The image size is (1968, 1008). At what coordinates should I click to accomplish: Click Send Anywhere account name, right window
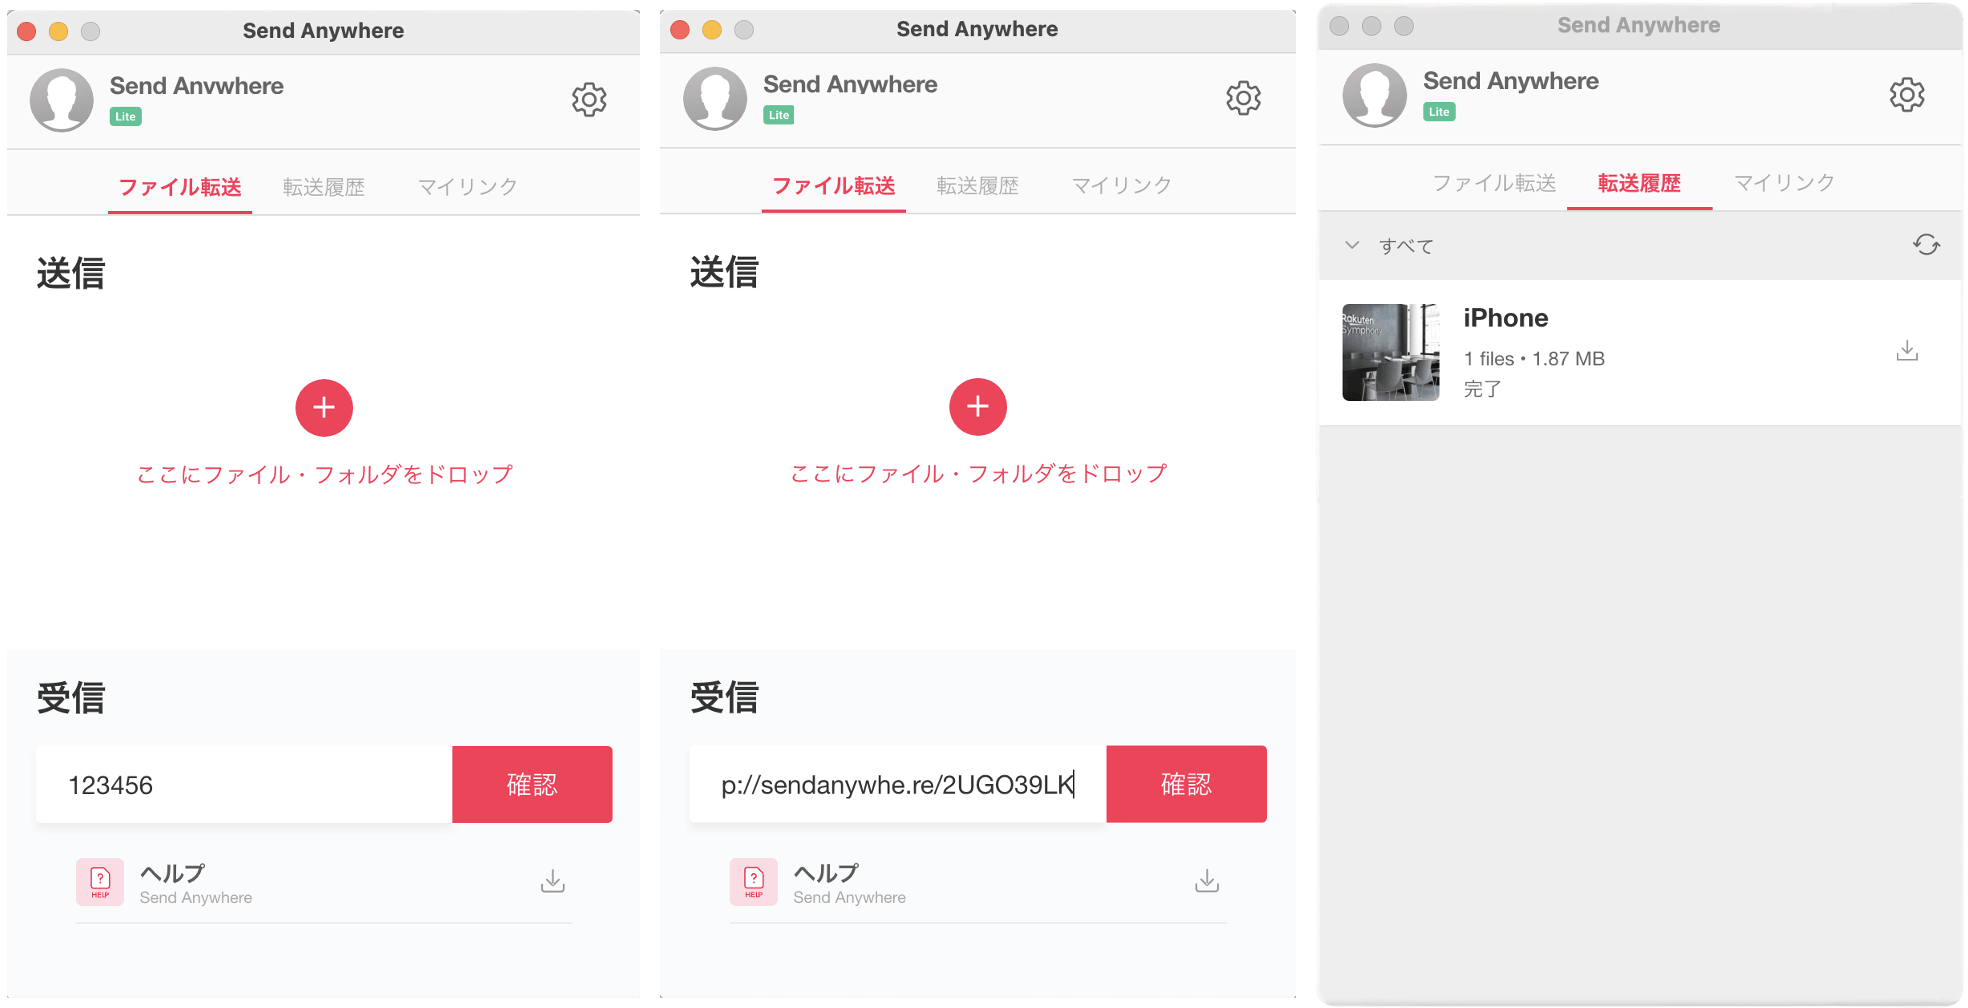coord(1511,81)
